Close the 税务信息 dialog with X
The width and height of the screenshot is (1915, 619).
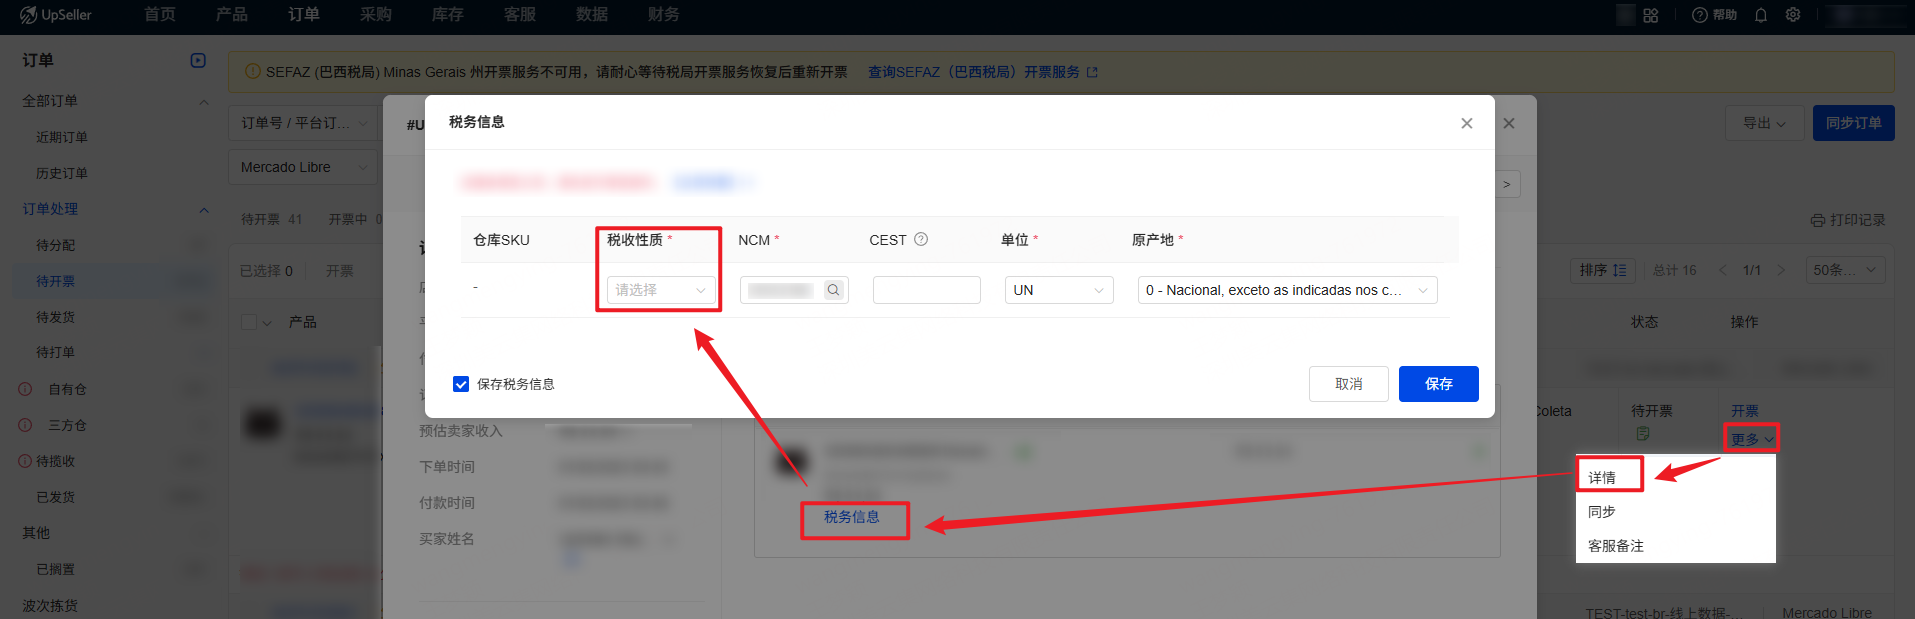tap(1466, 123)
